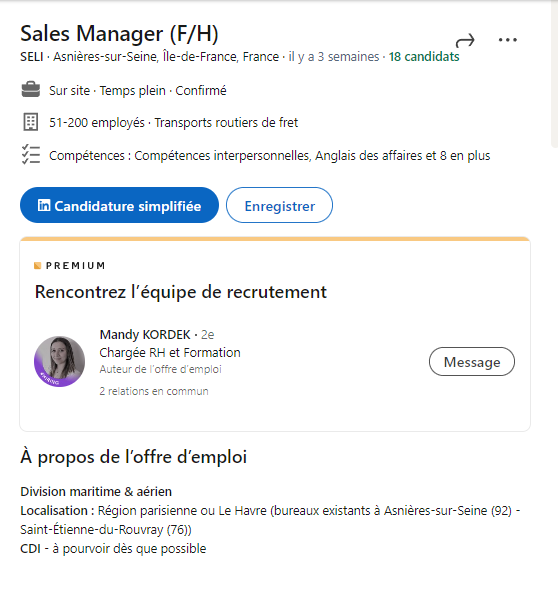Open the SELI company link
Screen dimensions: 558x597
click(x=32, y=56)
